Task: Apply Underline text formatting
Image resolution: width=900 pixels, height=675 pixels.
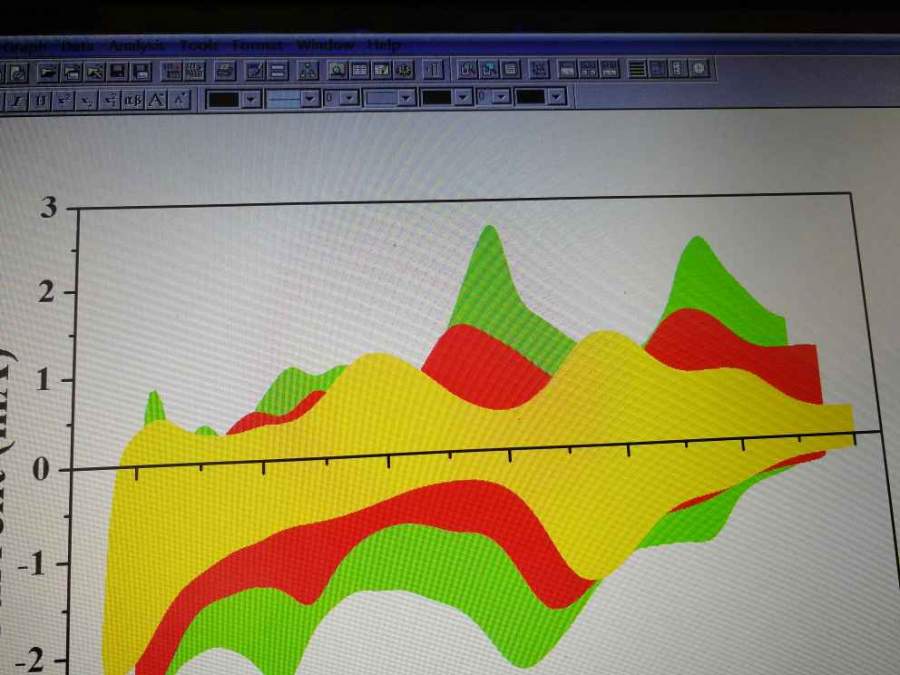Action: tap(40, 101)
